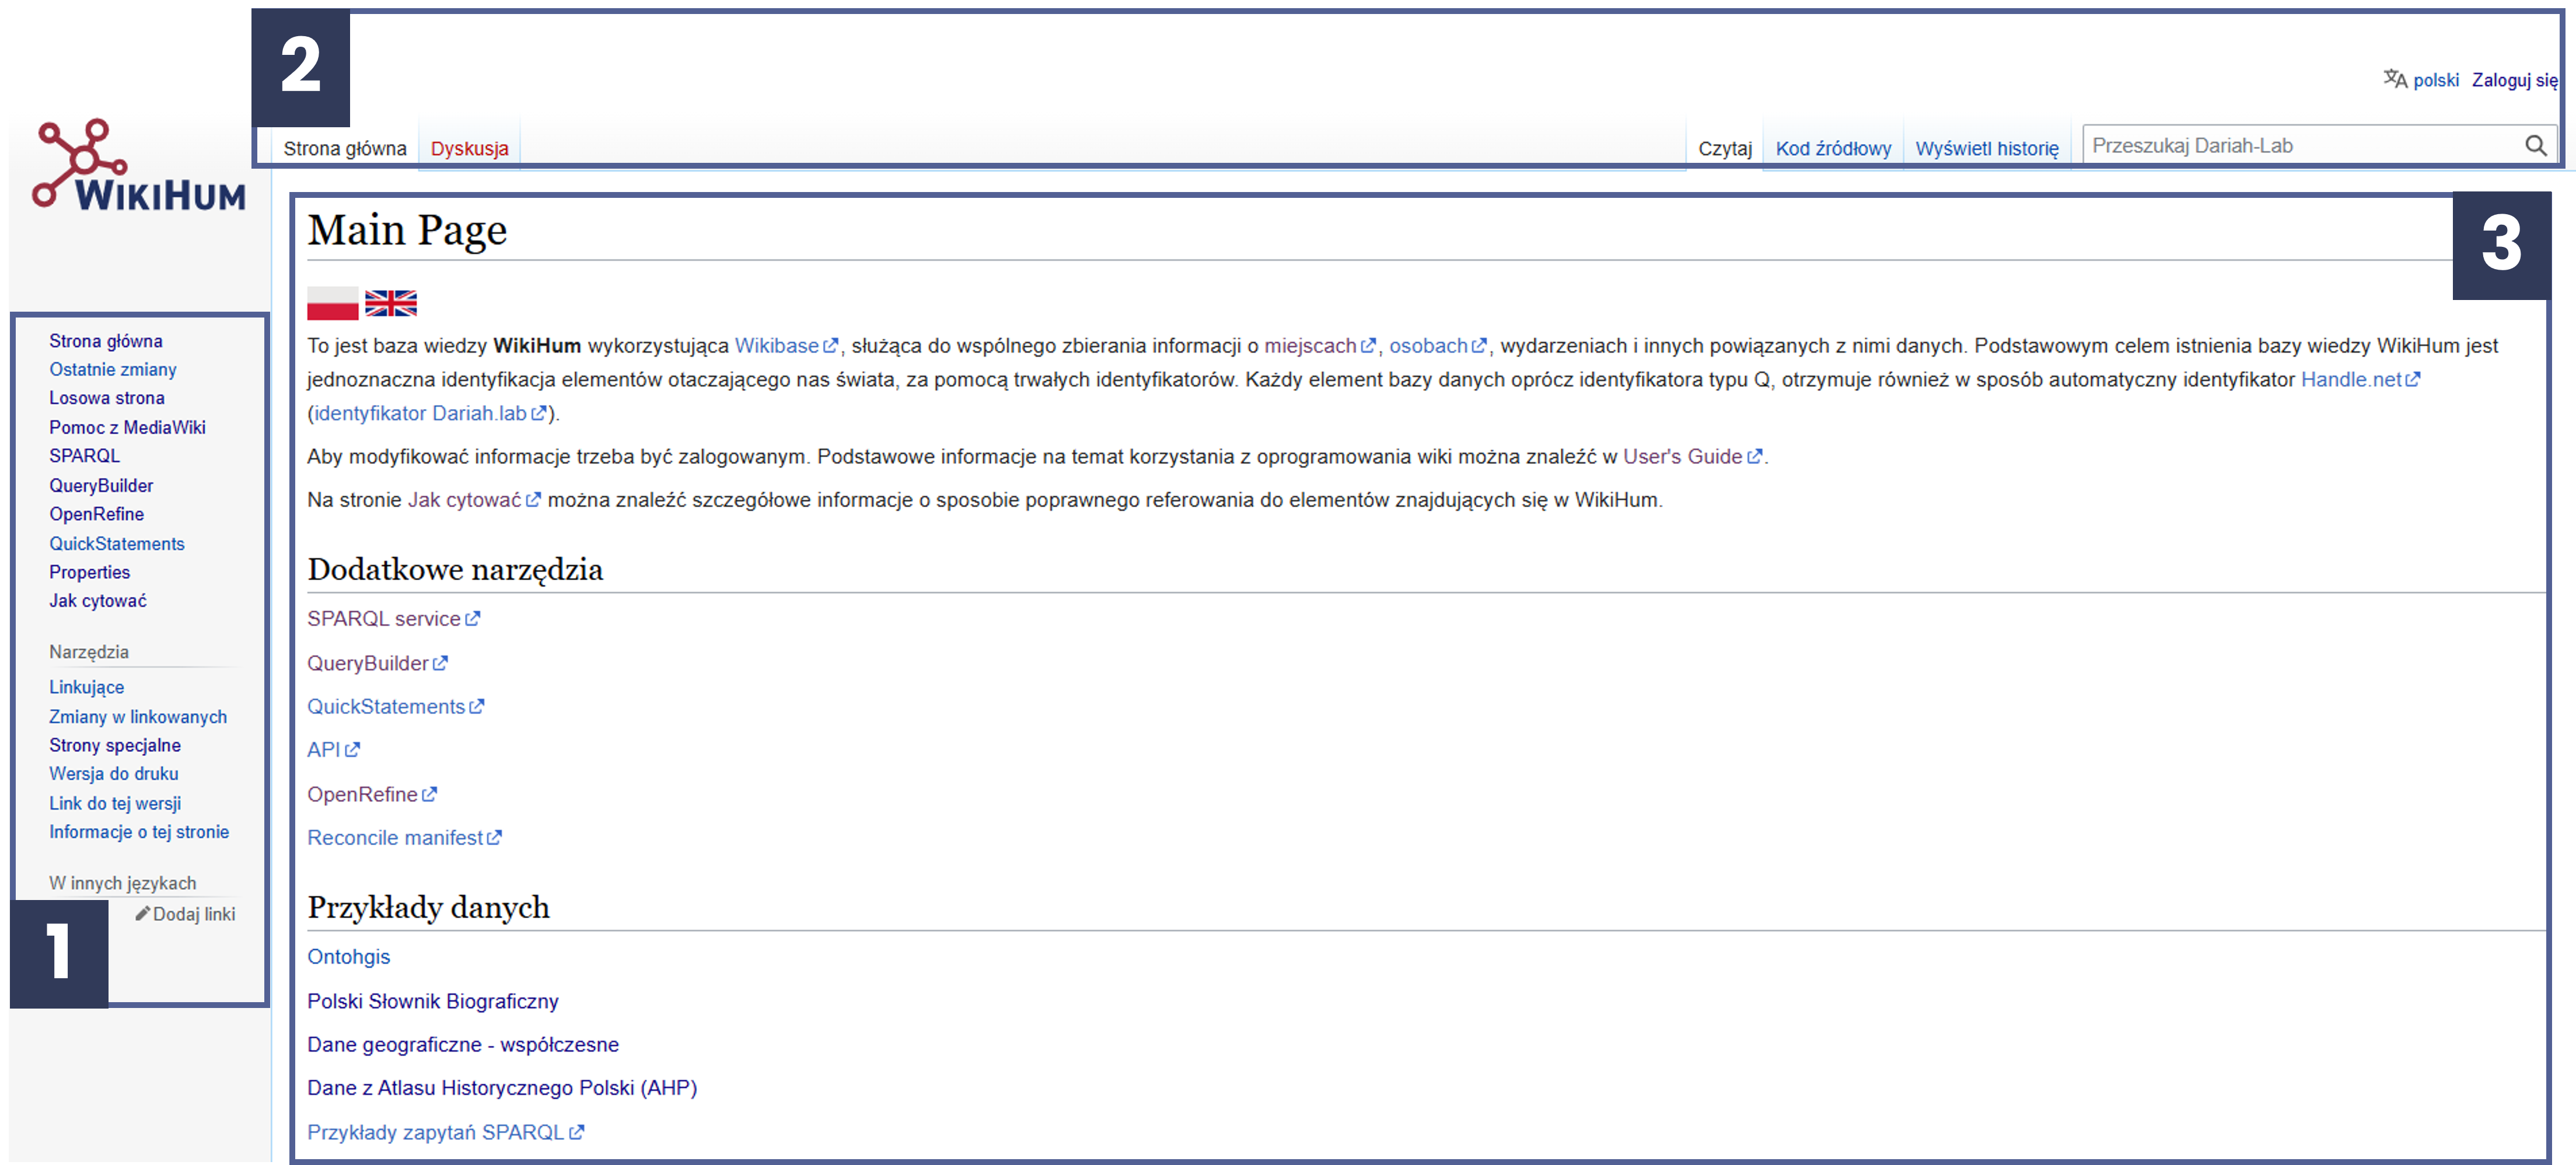Open the Reconcile manifest link

395,838
